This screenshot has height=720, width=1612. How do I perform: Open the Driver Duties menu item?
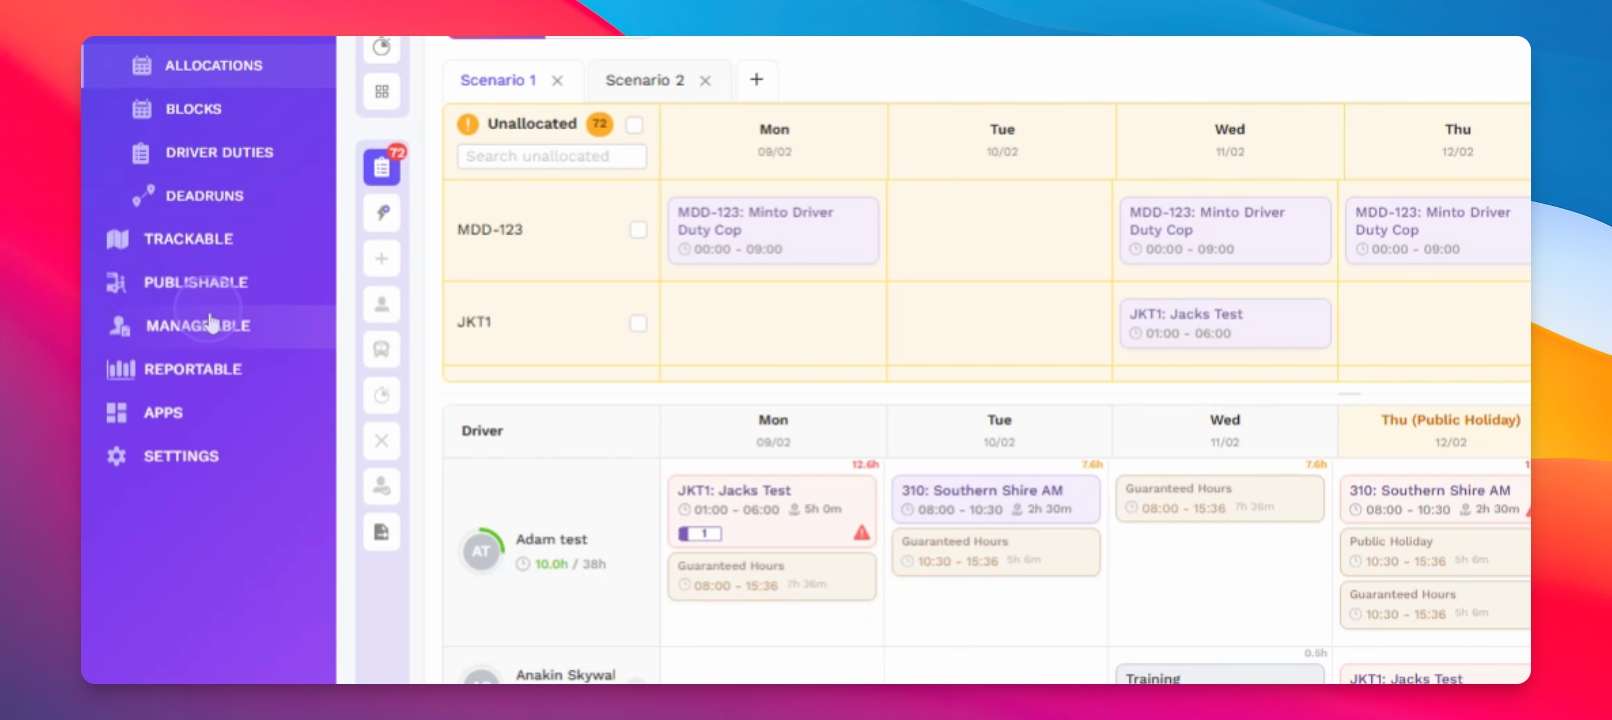click(x=220, y=153)
